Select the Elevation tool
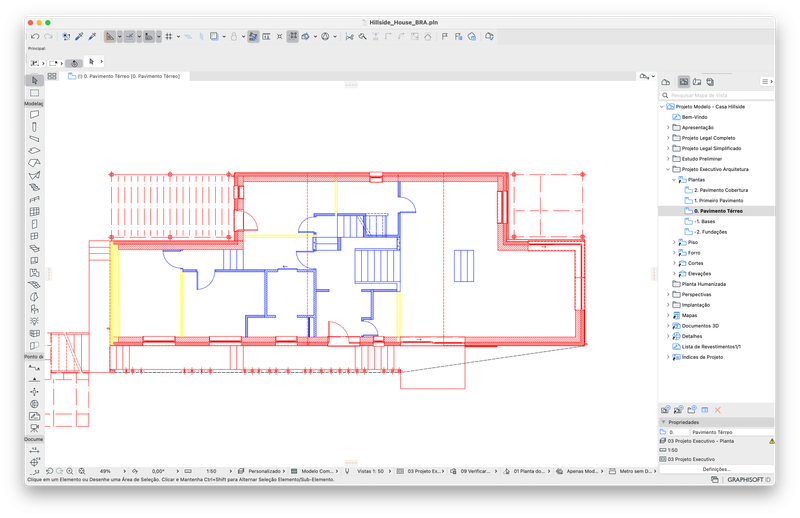 pos(34,380)
